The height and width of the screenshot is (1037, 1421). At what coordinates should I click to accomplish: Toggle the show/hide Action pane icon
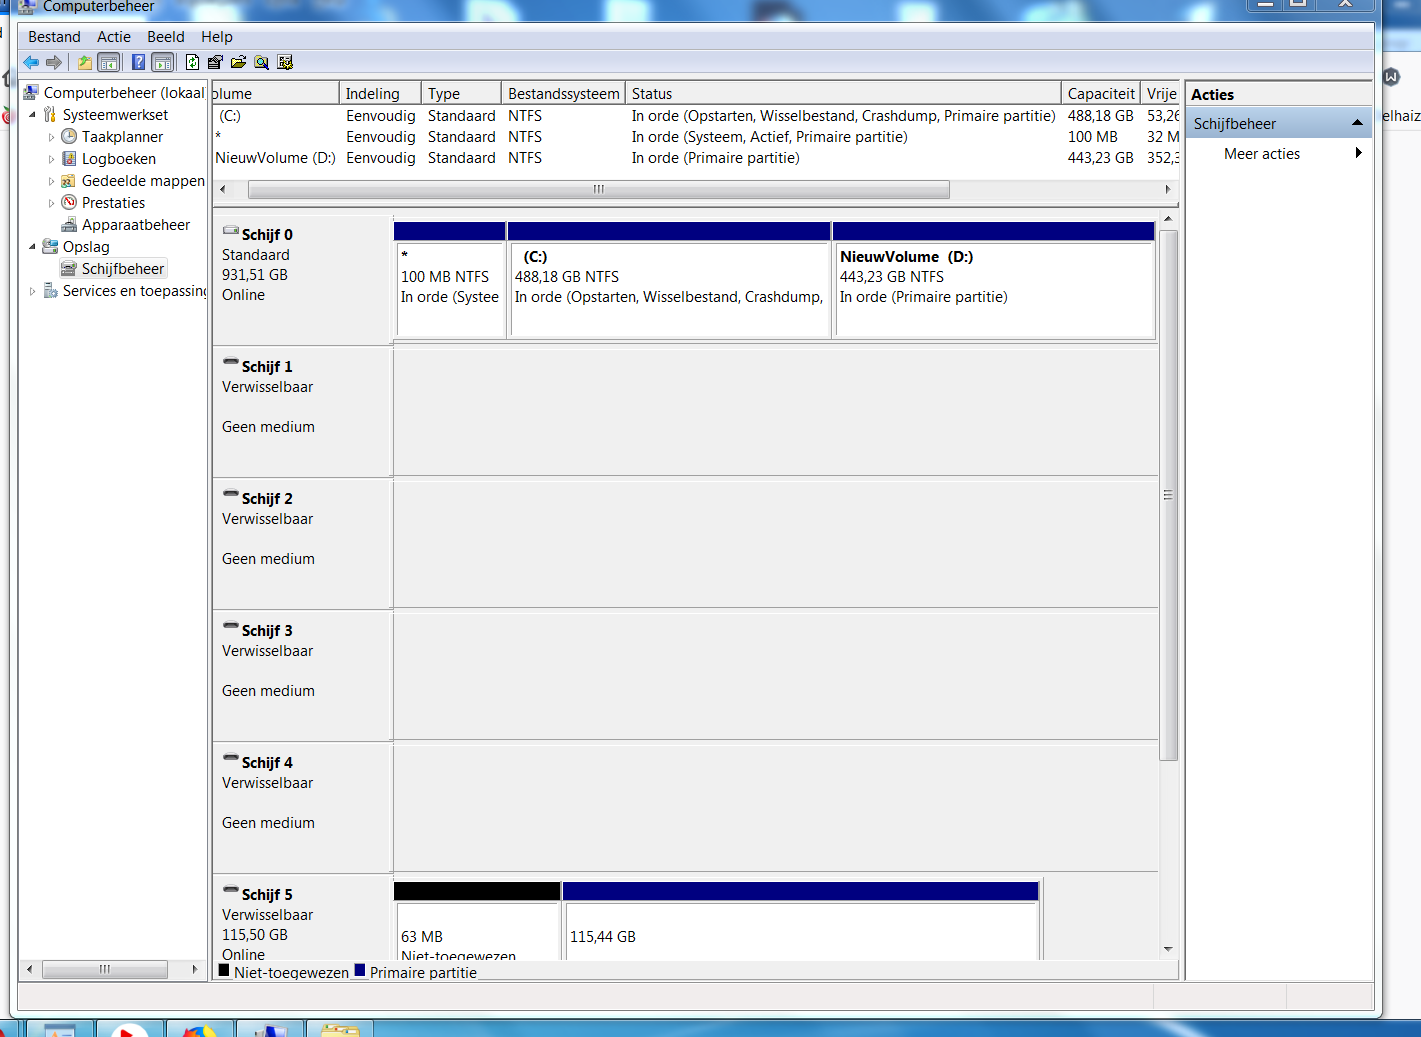[x=163, y=62]
